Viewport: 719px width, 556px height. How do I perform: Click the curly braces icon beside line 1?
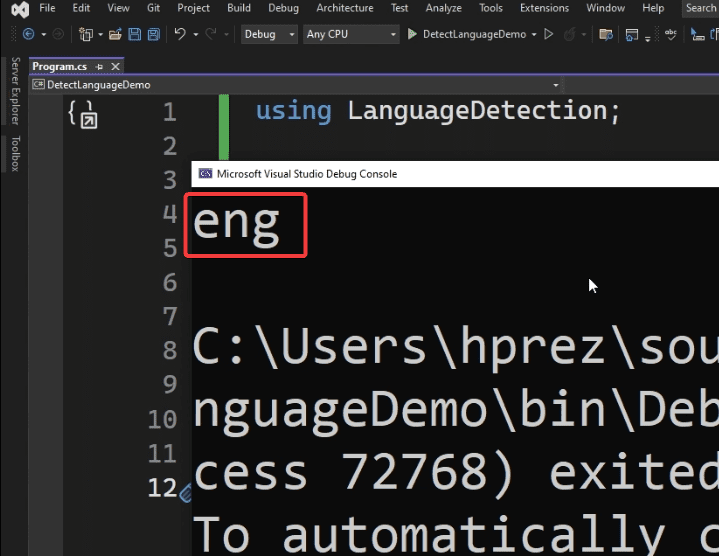[x=83, y=115]
